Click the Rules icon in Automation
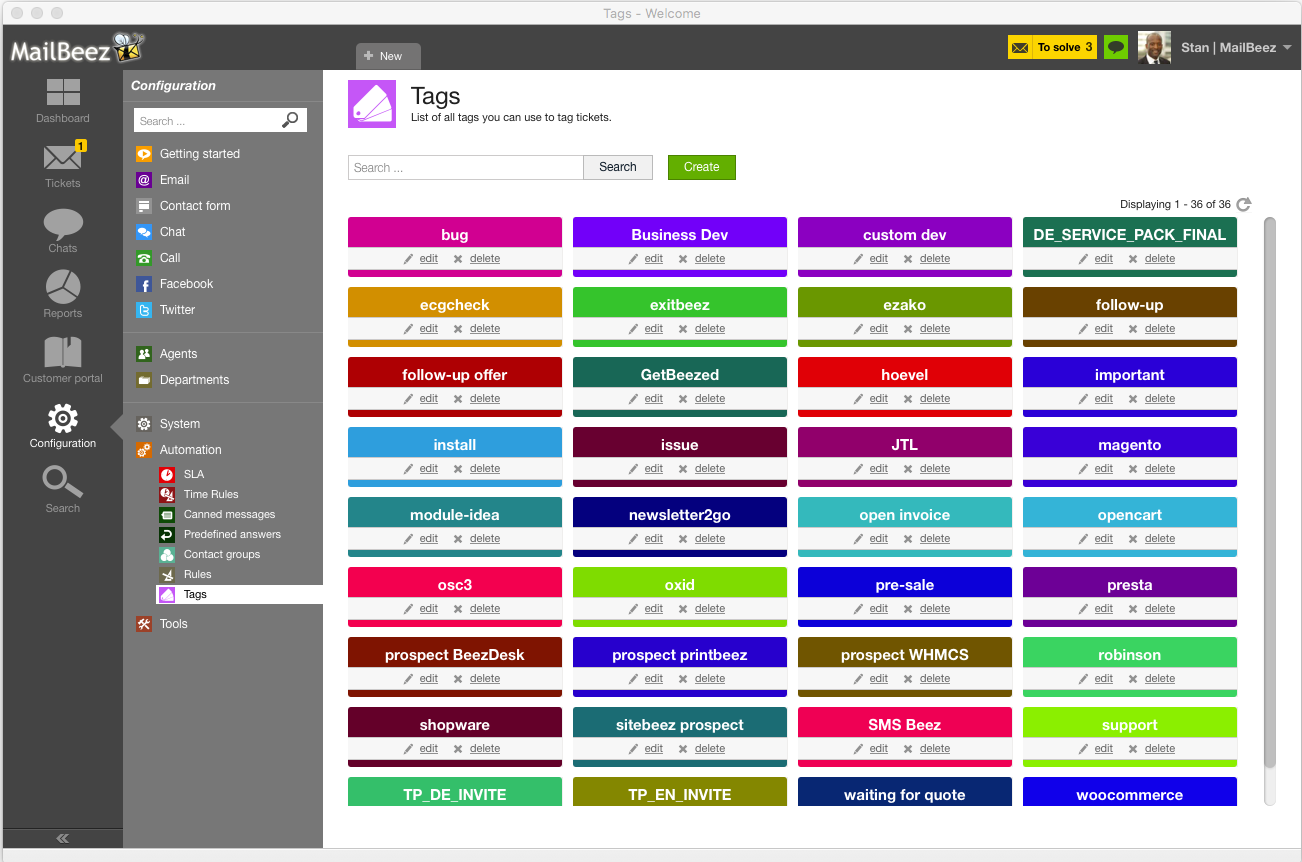The height and width of the screenshot is (862, 1302). (167, 574)
